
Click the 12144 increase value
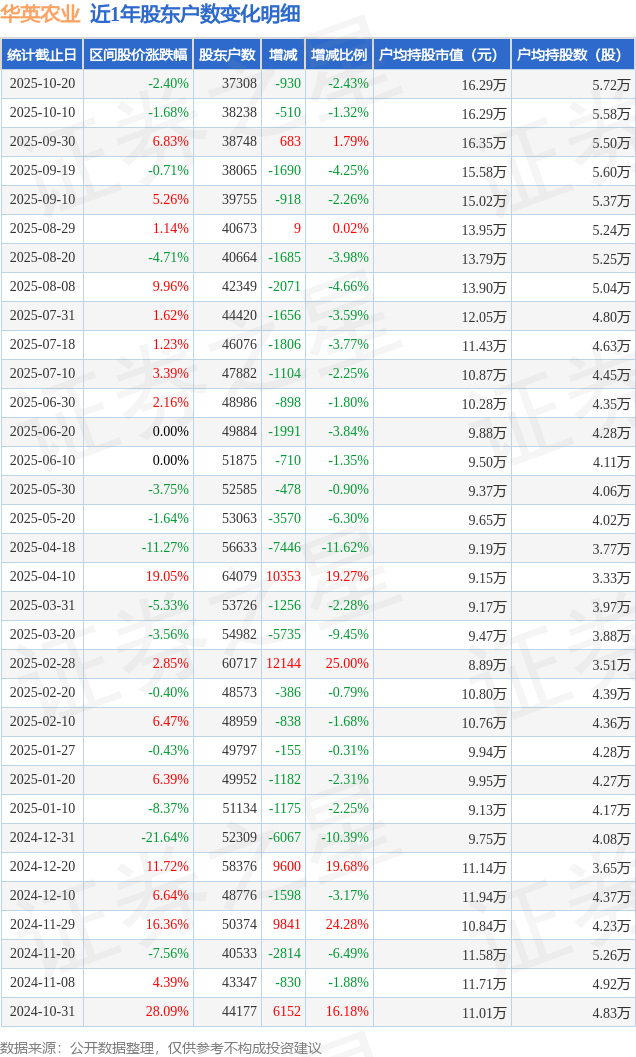[x=283, y=664]
